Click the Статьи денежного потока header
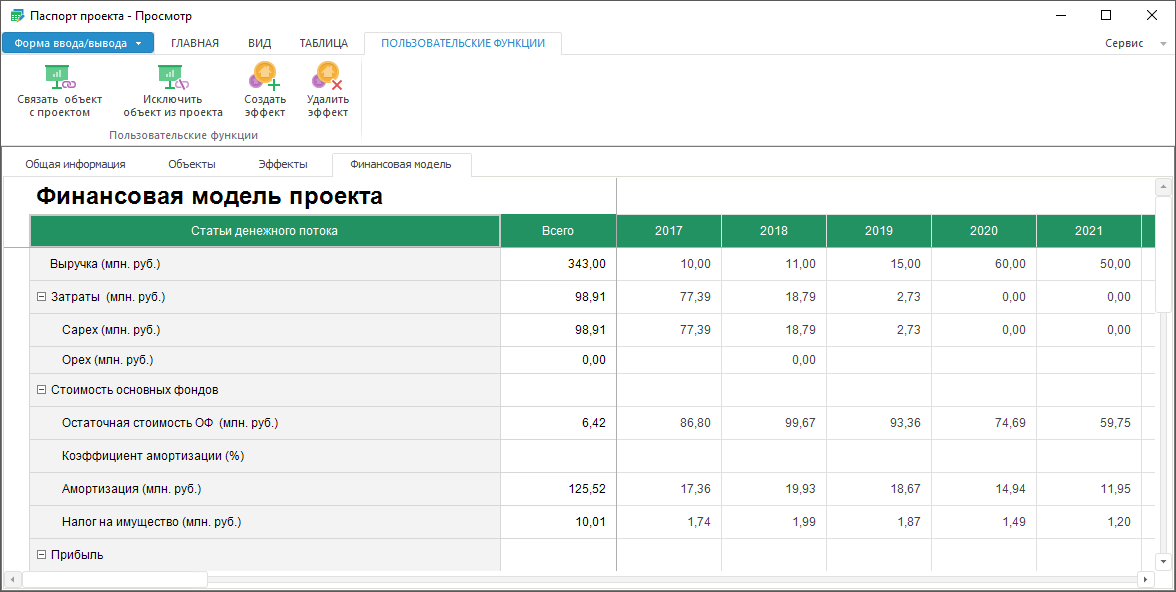This screenshot has height=592, width=1176. [265, 231]
